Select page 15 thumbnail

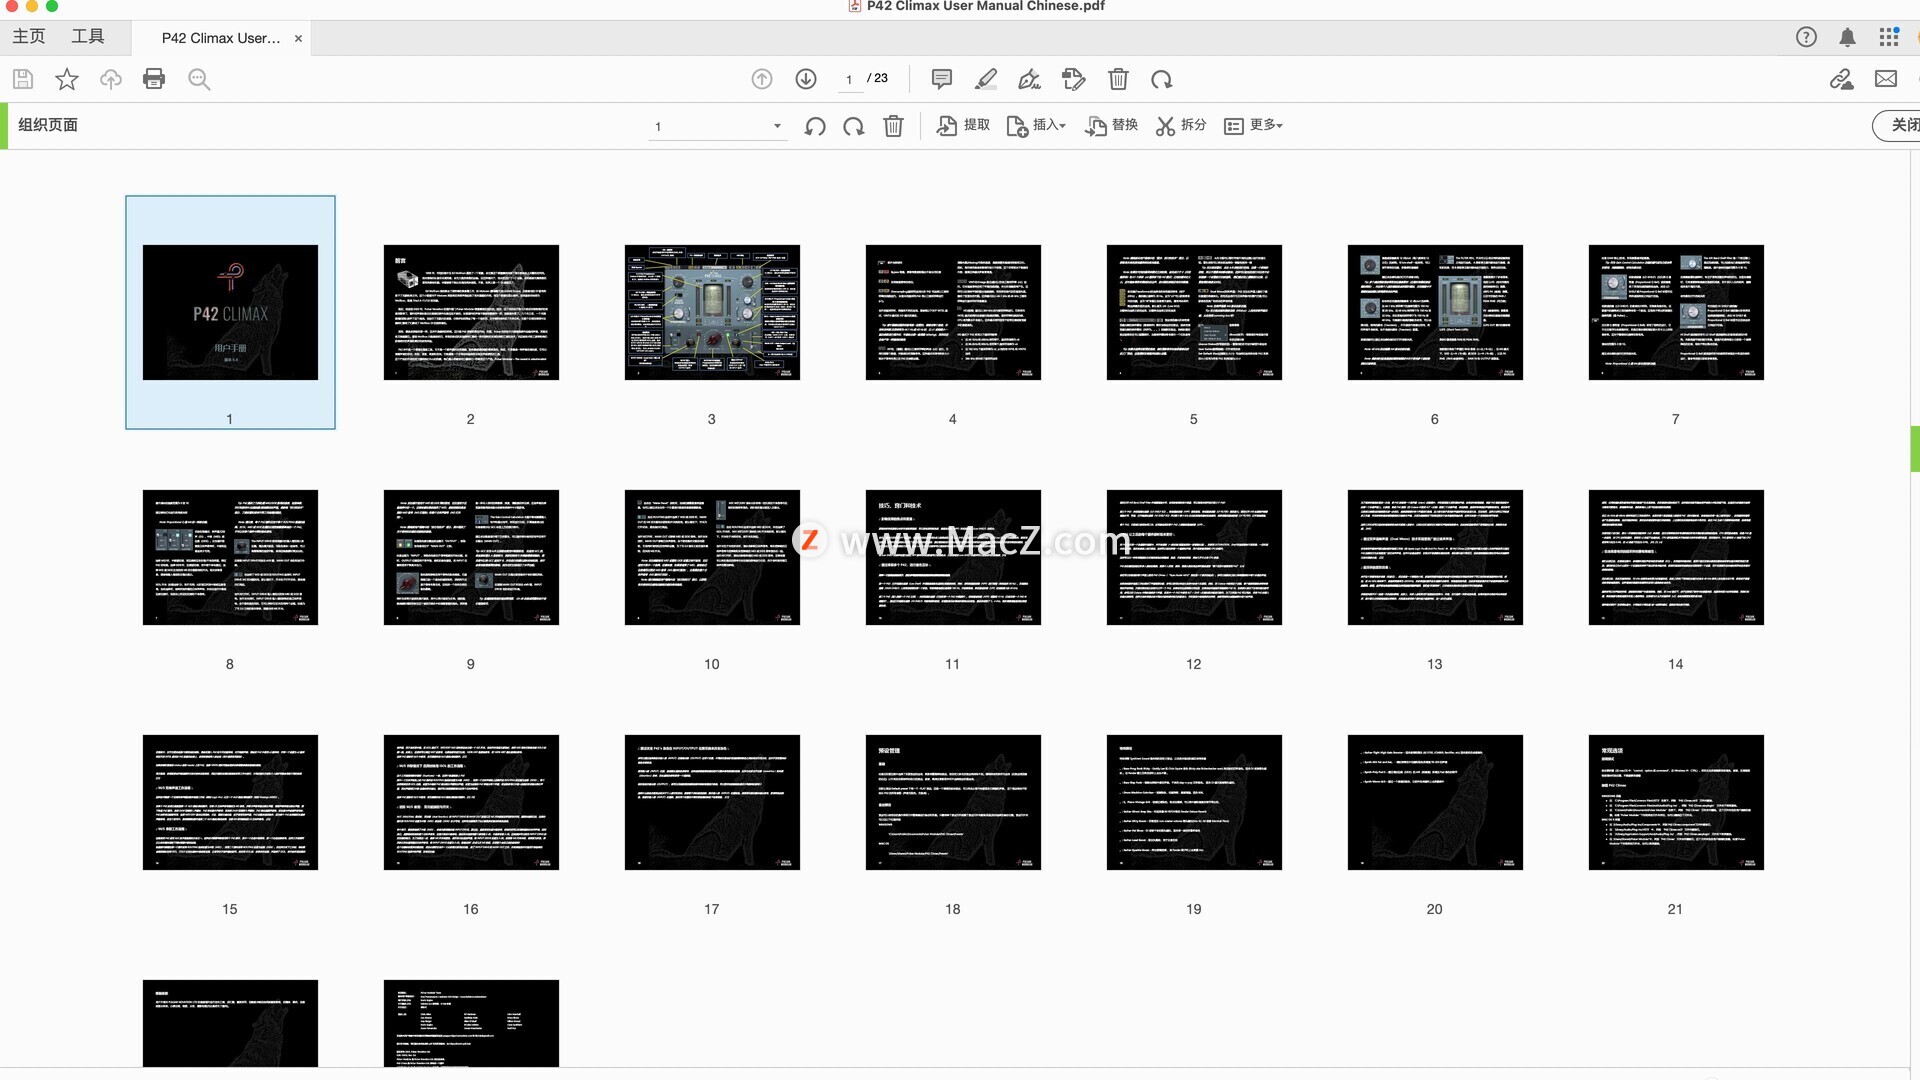230,802
